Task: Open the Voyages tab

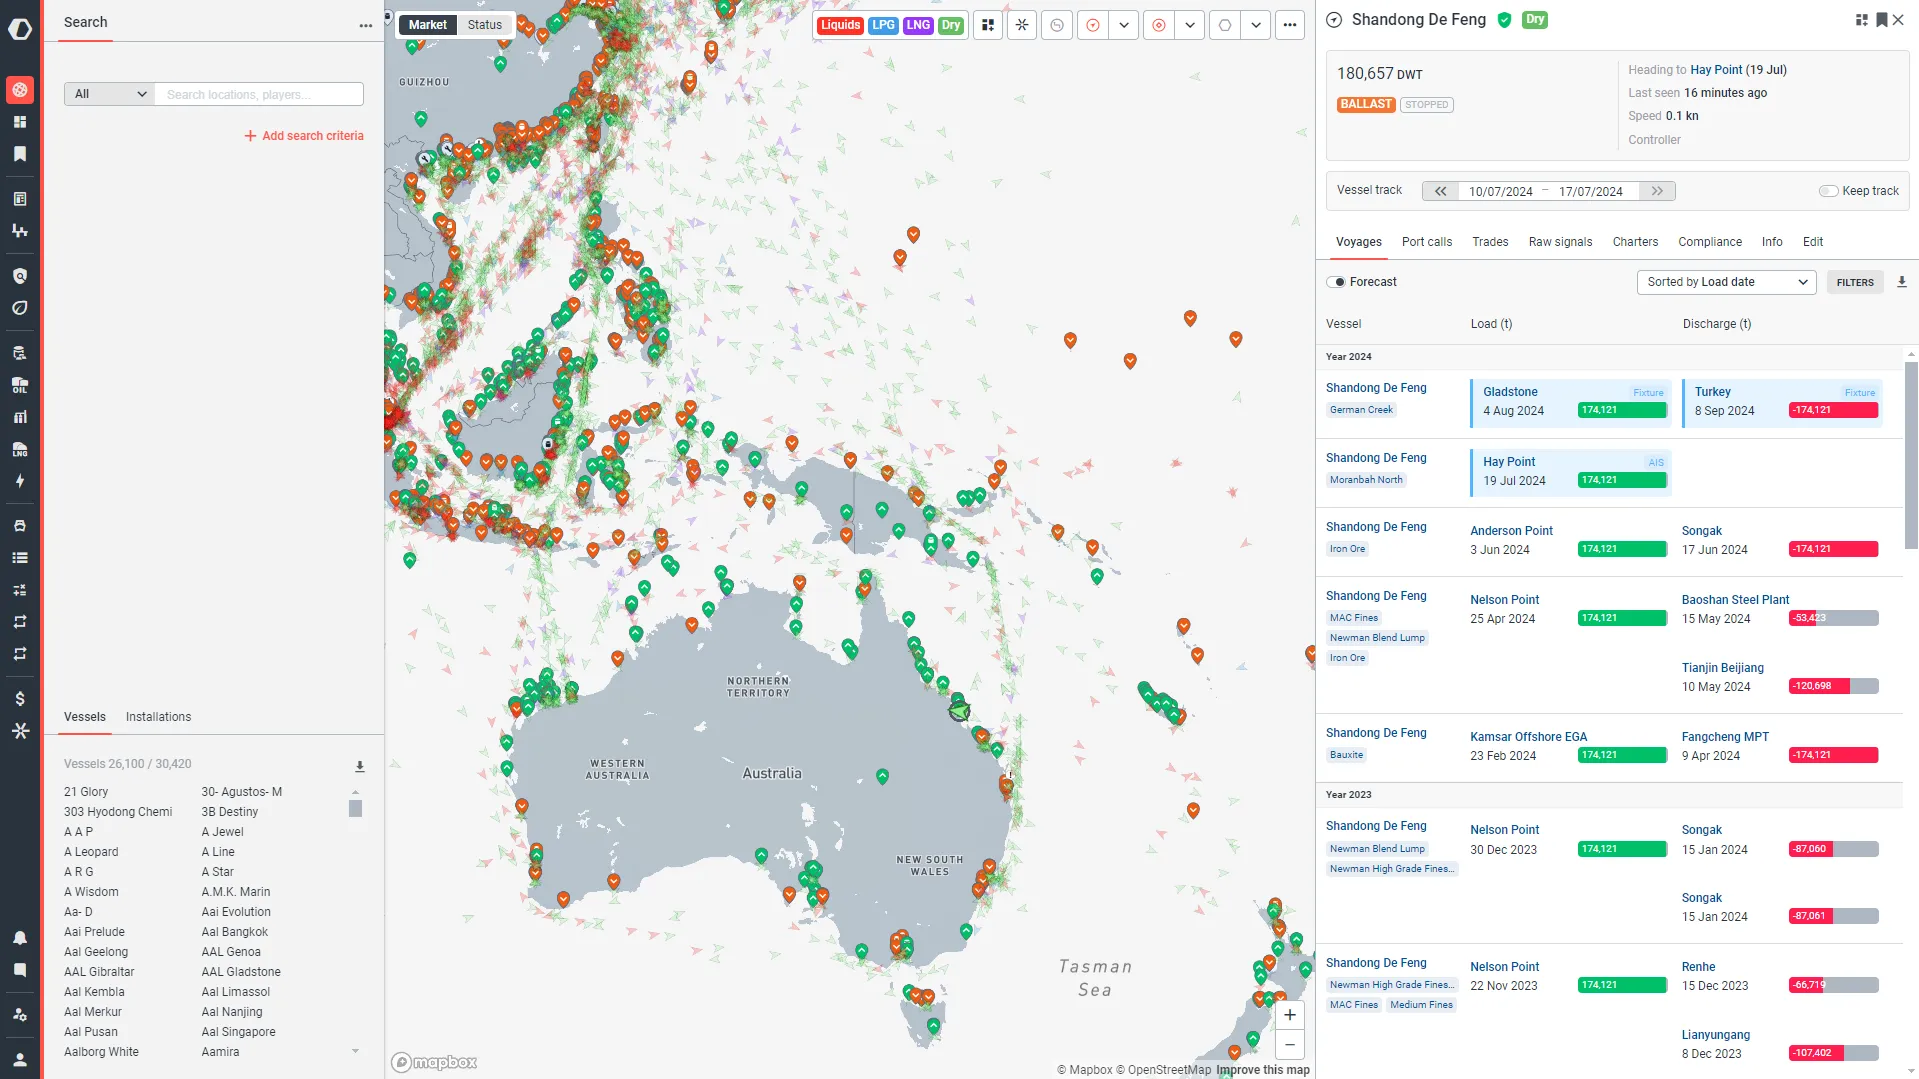Action: pyautogui.click(x=1358, y=242)
